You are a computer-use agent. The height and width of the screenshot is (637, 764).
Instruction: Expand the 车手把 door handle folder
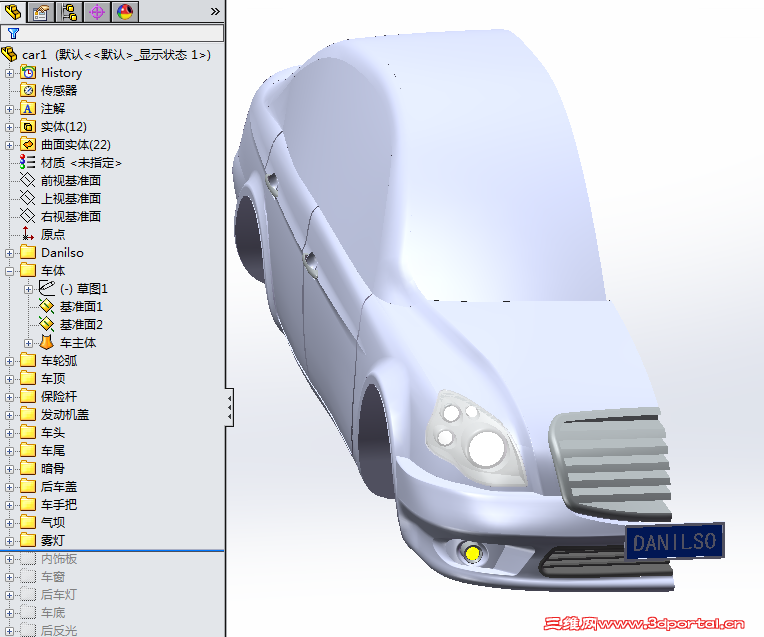click(9, 506)
